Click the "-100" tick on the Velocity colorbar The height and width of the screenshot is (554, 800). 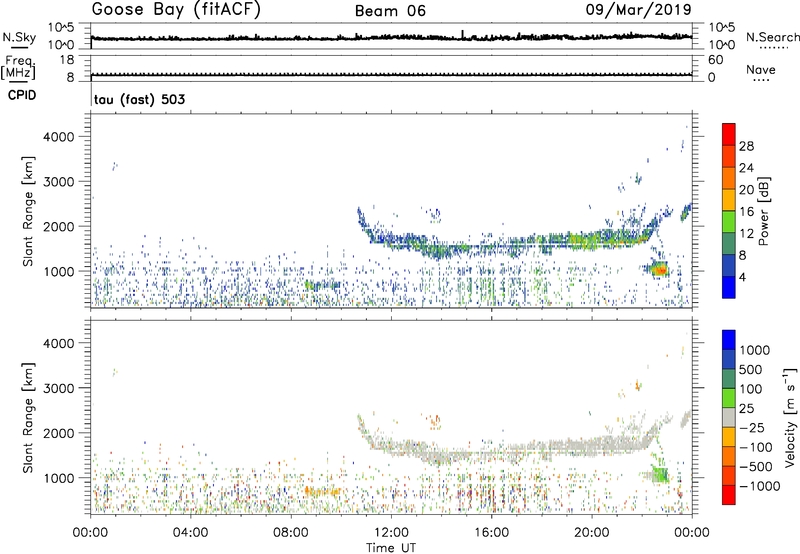click(x=756, y=447)
